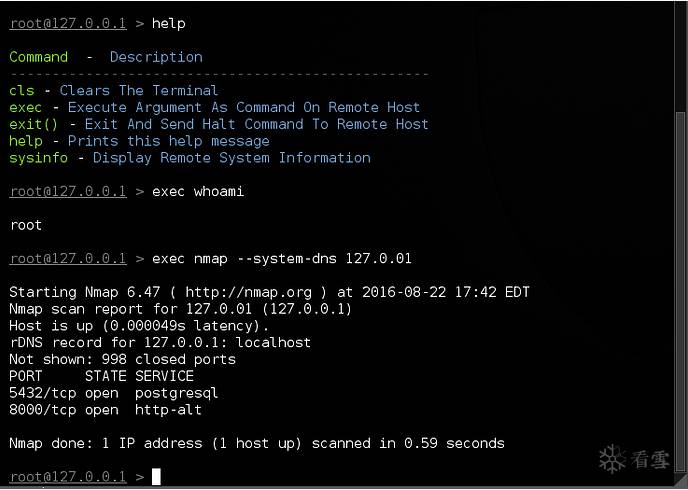Image resolution: width=688 pixels, height=490 pixels.
Task: Click the 'rDNS record' output line
Action: pyautogui.click(x=160, y=343)
